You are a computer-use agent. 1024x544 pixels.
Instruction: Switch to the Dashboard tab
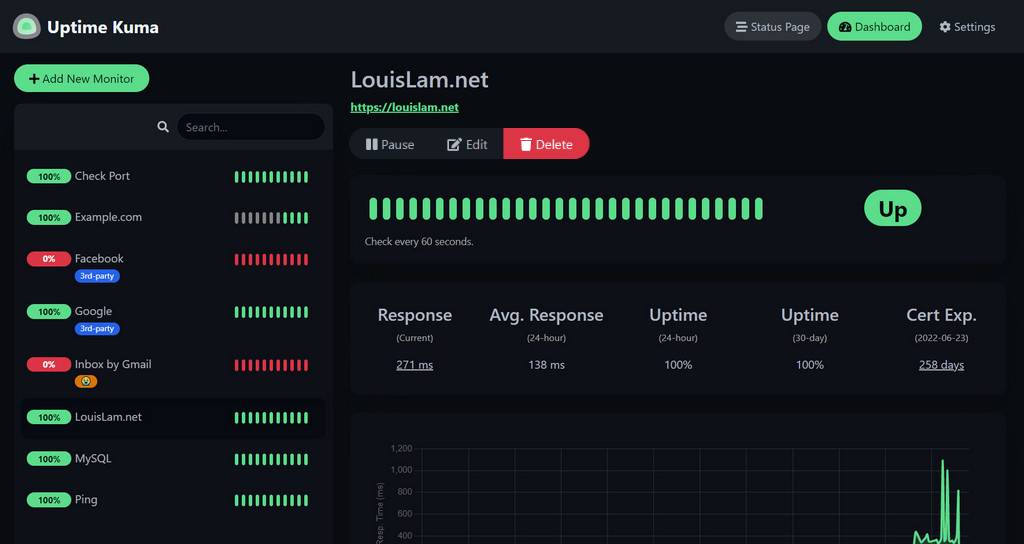(x=874, y=27)
